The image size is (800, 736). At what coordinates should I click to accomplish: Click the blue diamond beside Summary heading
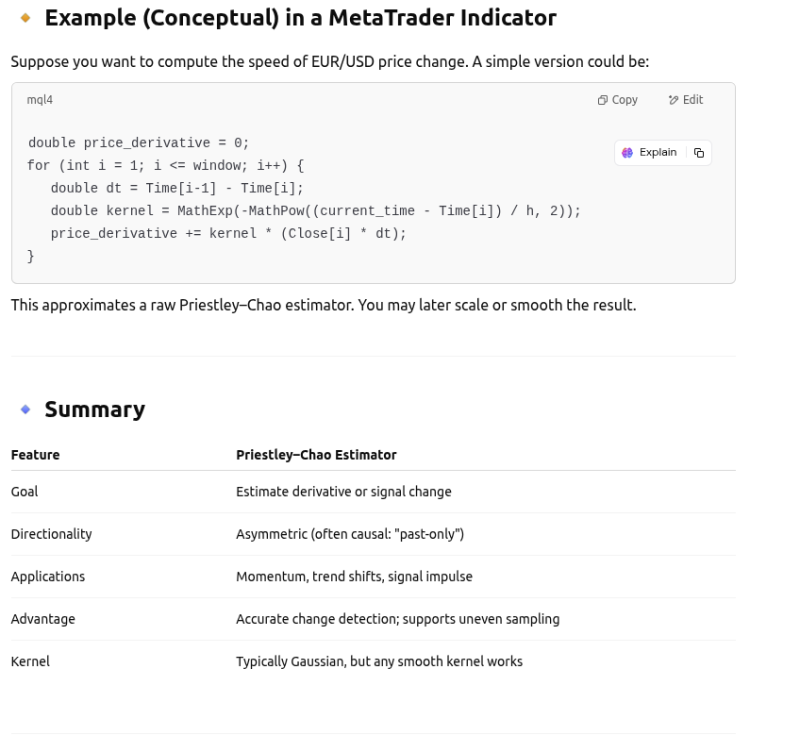click(25, 409)
